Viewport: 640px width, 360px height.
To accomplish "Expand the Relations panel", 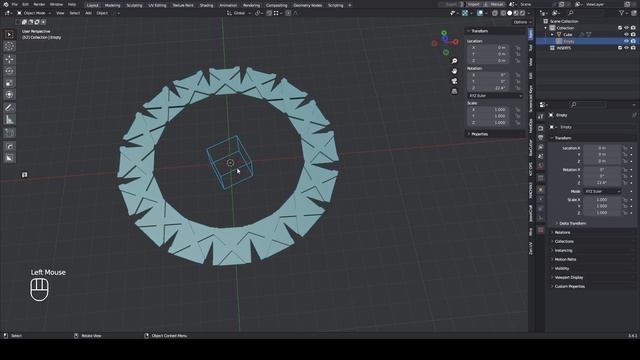I will coord(562,233).
